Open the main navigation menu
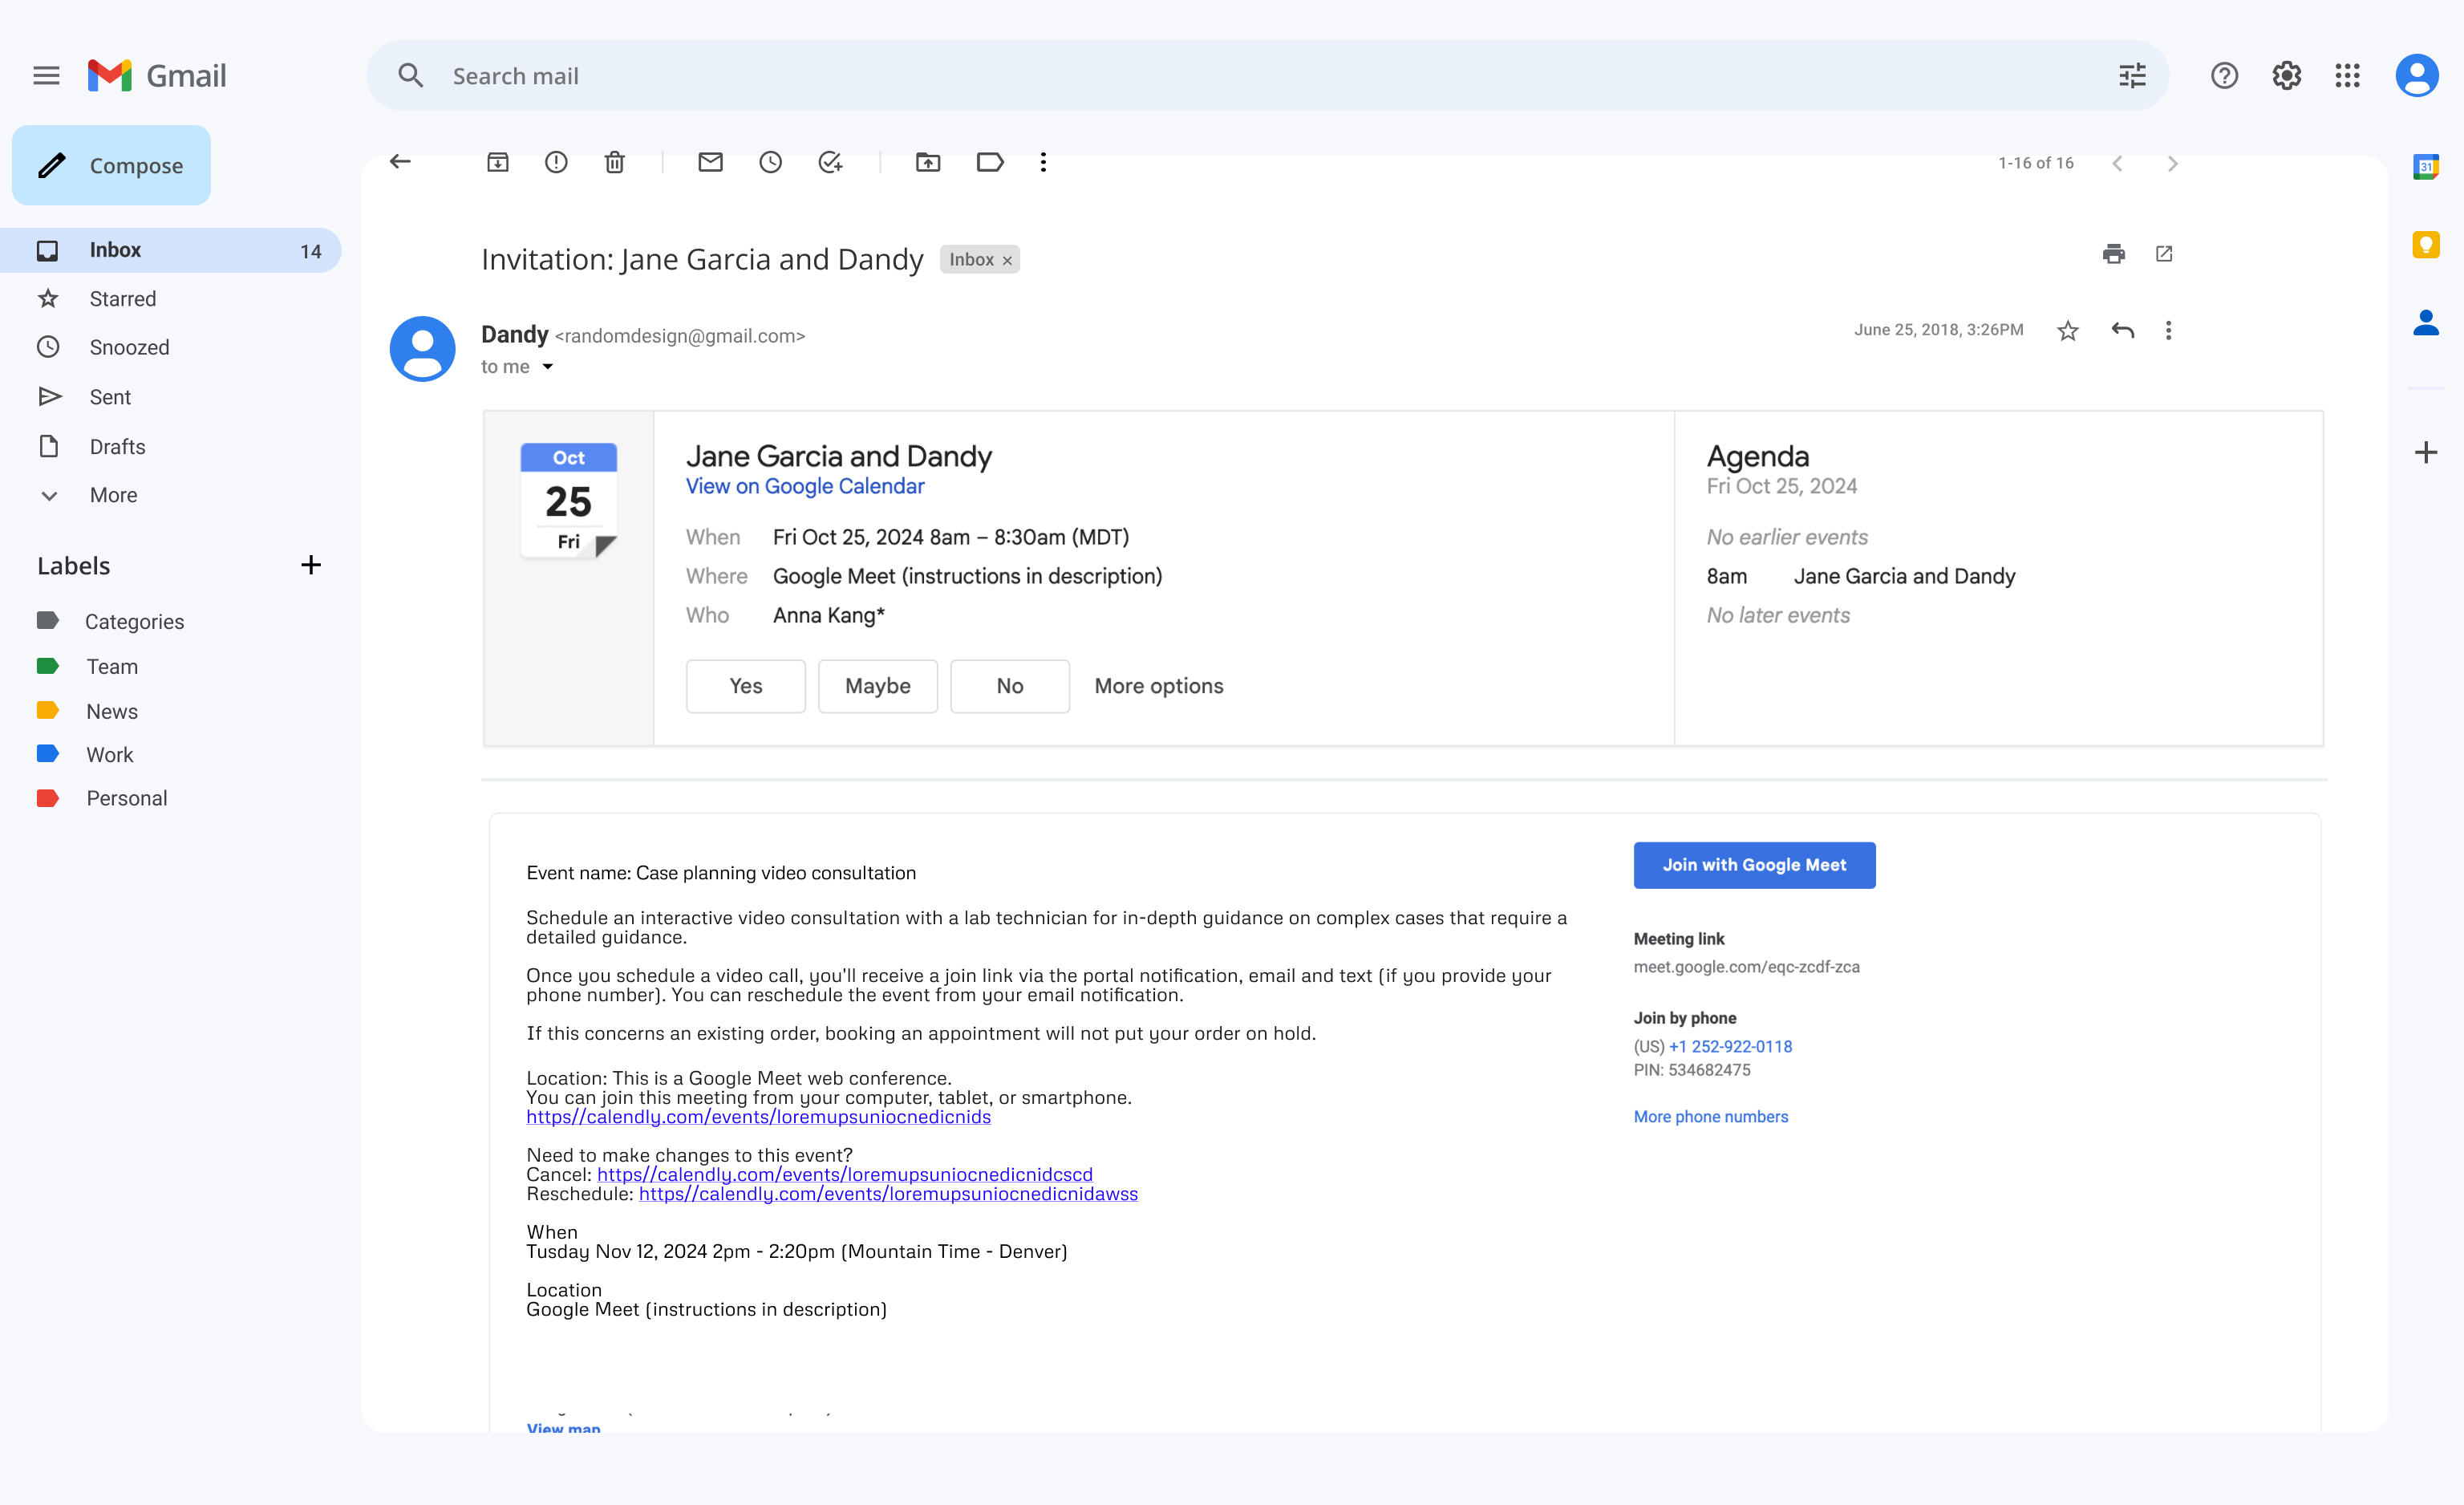This screenshot has width=2464, height=1505. pyautogui.click(x=46, y=75)
